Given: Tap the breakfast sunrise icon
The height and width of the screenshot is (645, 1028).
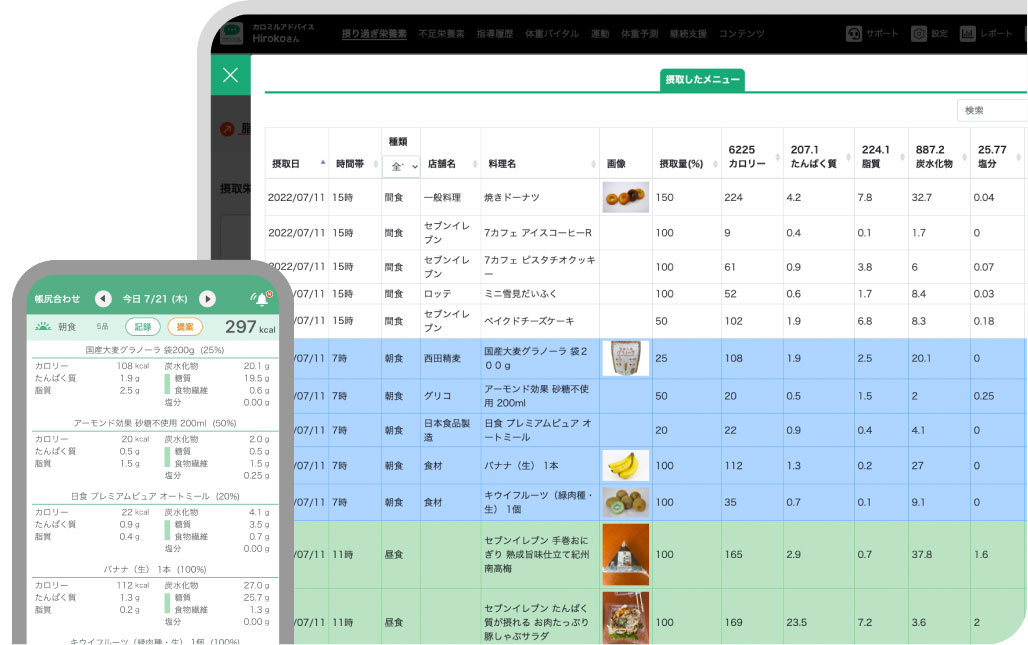Looking at the screenshot, I should (43, 326).
